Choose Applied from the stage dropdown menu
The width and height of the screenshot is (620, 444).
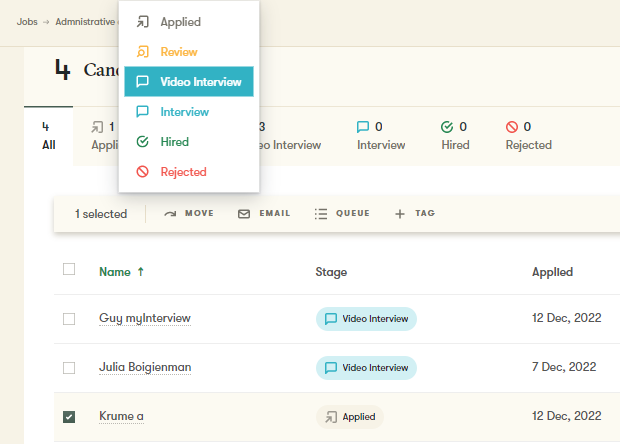coord(180,21)
